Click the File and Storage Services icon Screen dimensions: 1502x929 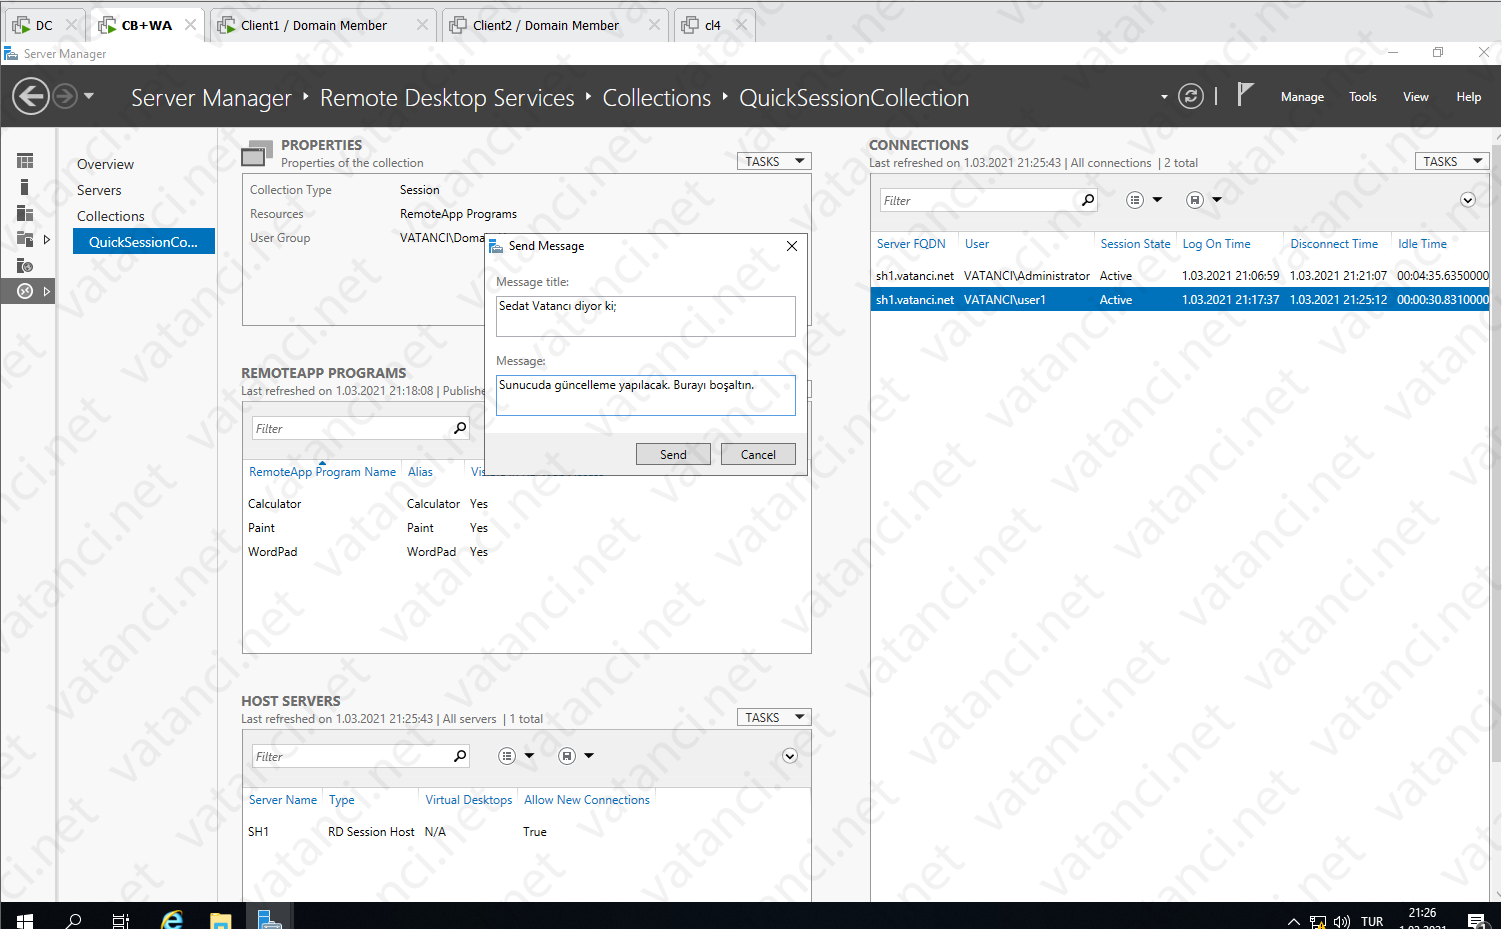click(x=25, y=239)
